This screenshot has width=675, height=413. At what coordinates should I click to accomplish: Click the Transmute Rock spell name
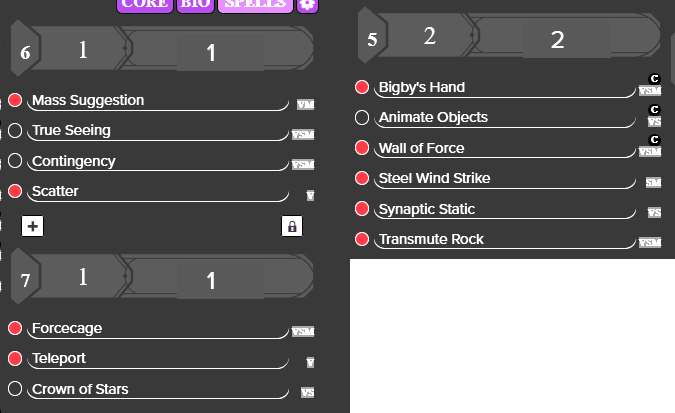point(431,239)
